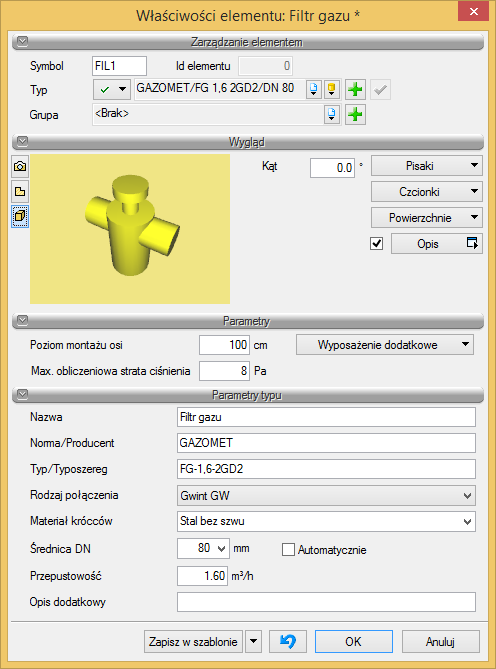Enable the Automatycznie checkbox

288,550
